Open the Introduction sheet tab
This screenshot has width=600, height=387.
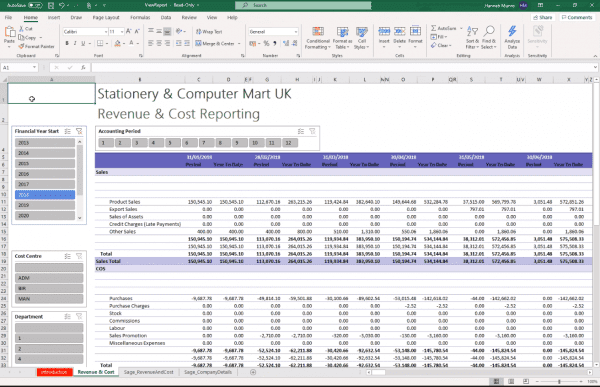(54, 372)
